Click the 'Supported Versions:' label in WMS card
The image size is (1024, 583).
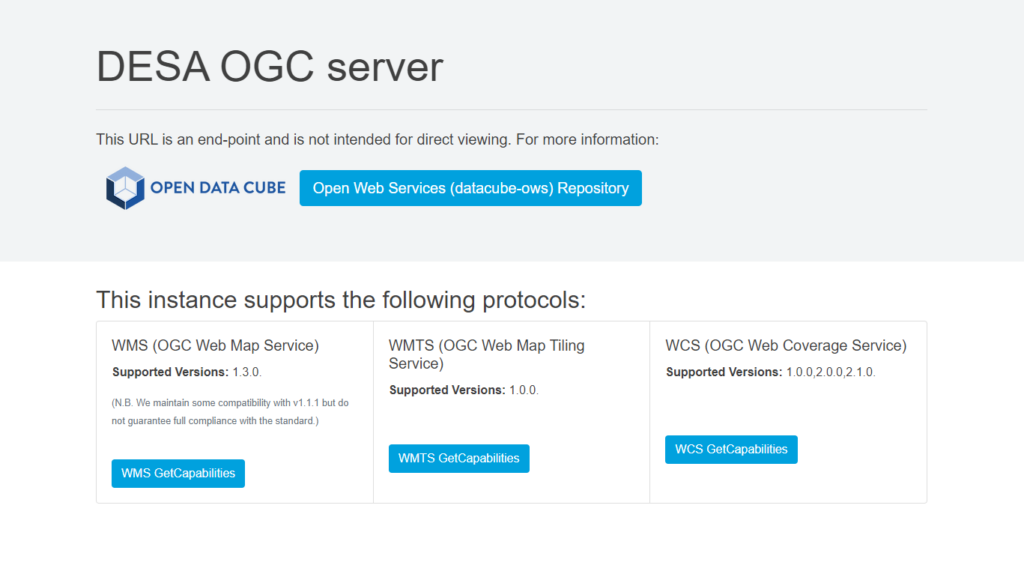[x=170, y=372]
